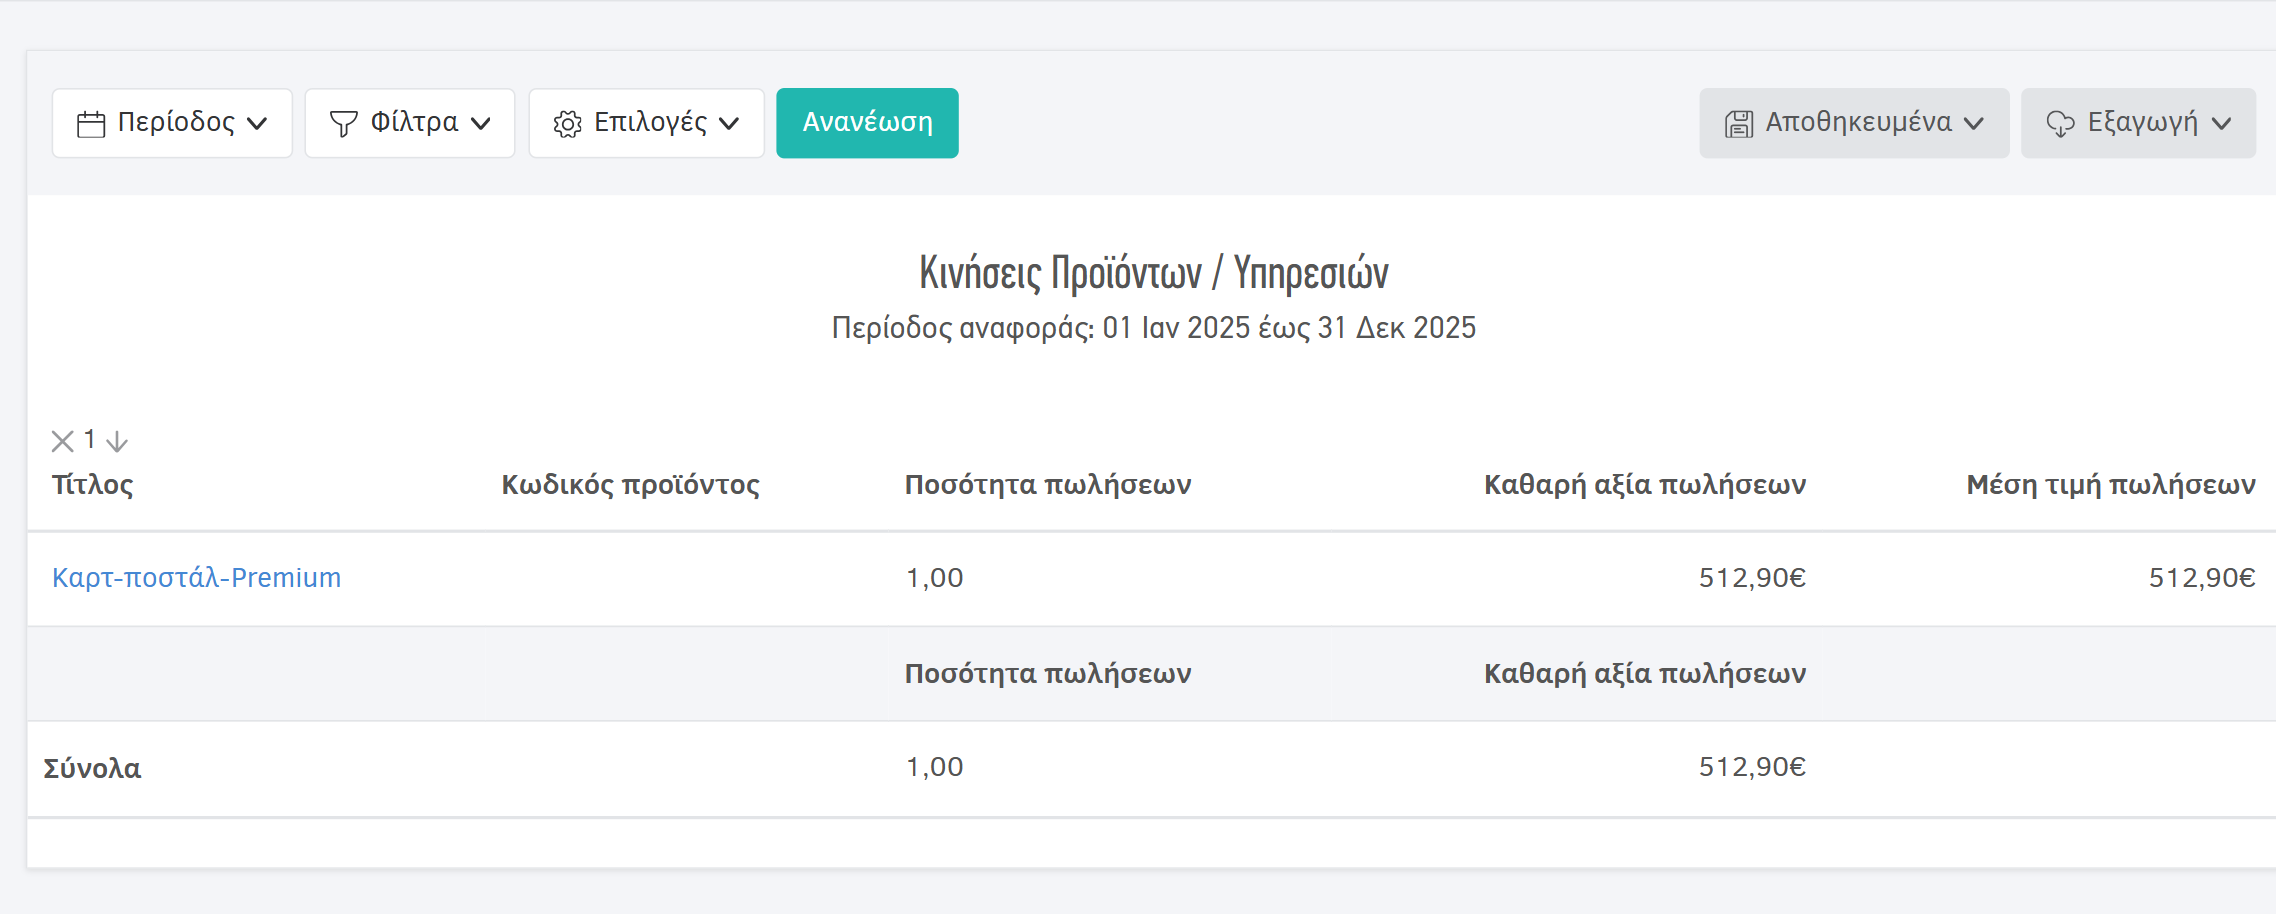
Task: Click the funnel icon in Φίλτρα
Action: tap(344, 124)
